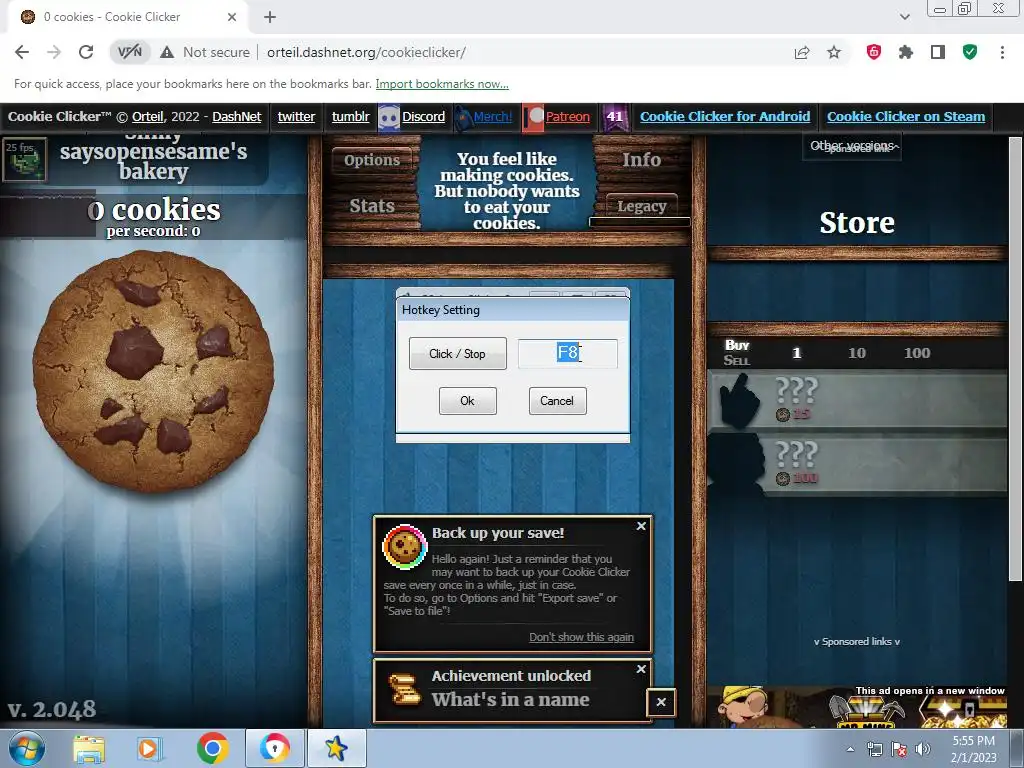
Task: Close the Achievement unlocked notification
Action: tap(641, 669)
